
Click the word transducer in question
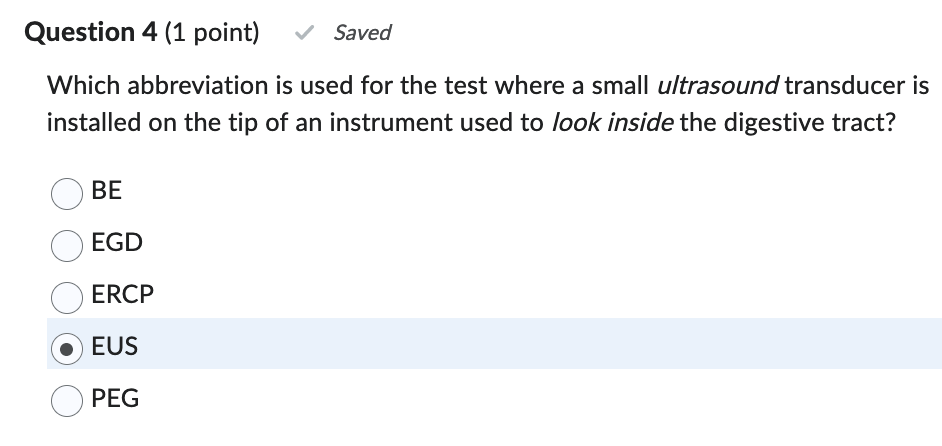[x=843, y=86]
